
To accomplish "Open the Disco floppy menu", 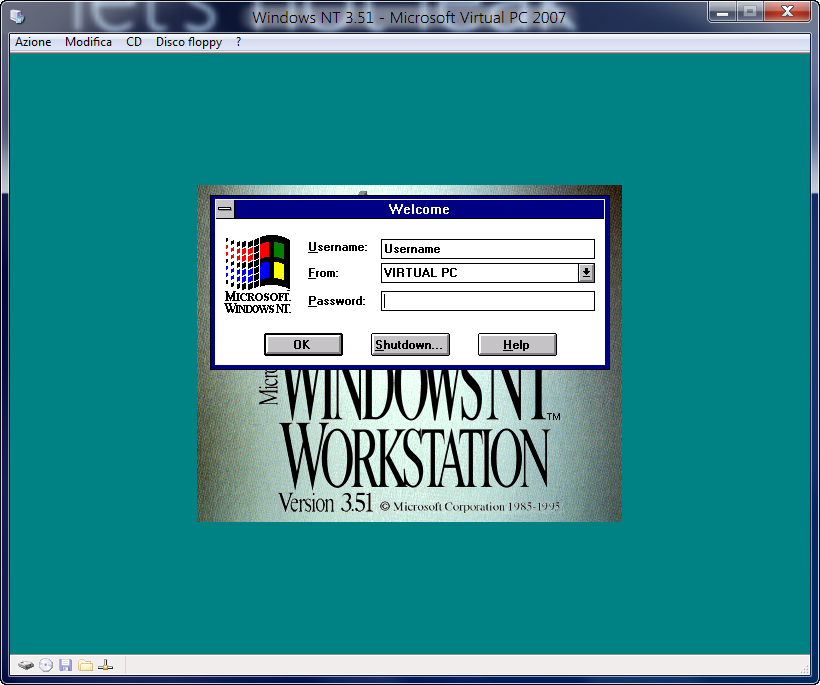I will pyautogui.click(x=189, y=42).
